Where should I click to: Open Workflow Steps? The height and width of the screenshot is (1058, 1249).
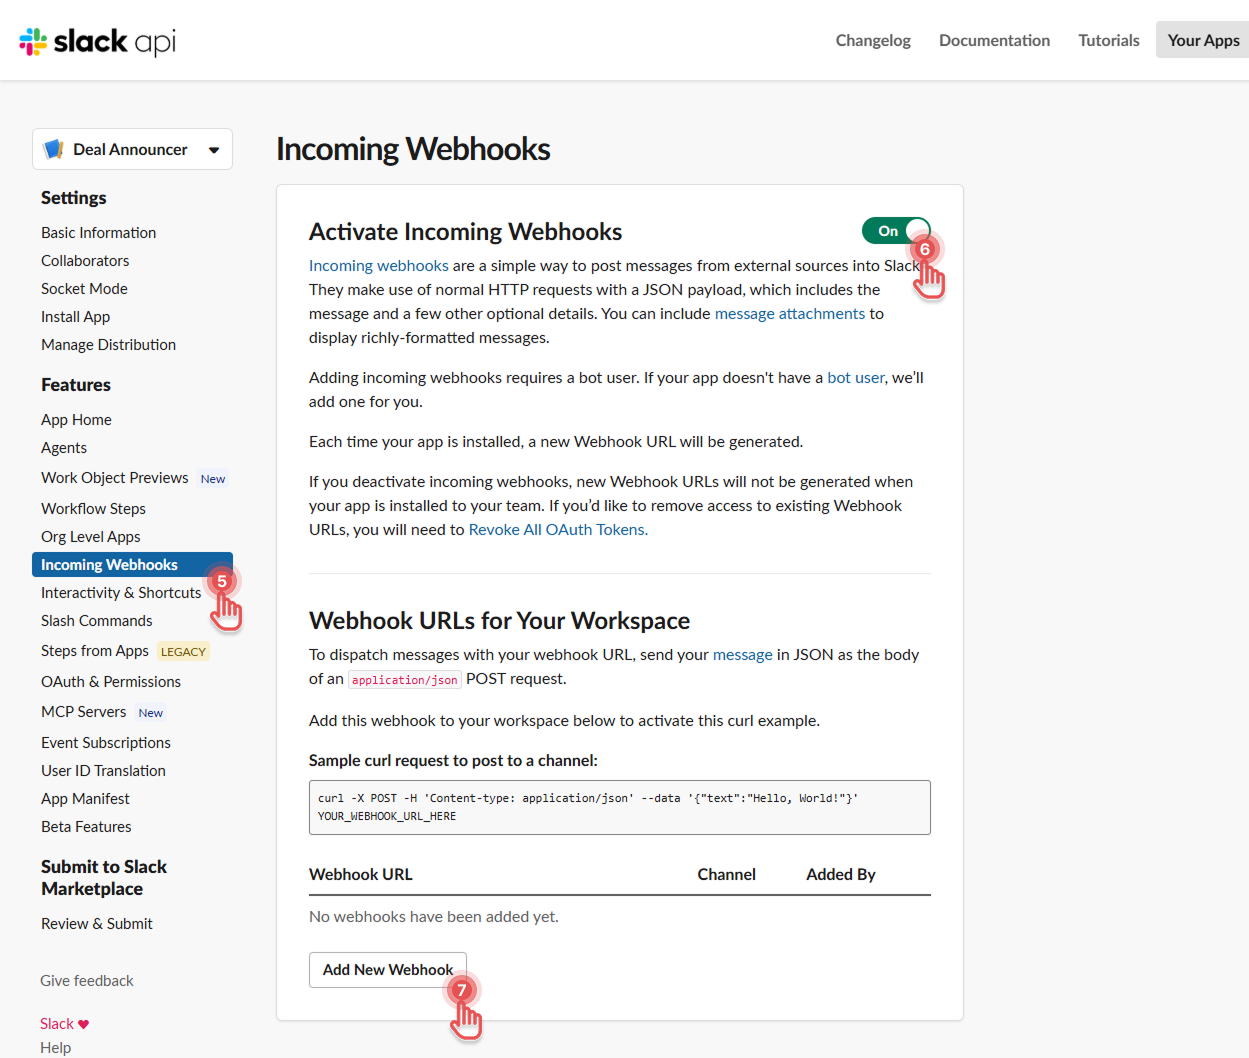tap(93, 508)
